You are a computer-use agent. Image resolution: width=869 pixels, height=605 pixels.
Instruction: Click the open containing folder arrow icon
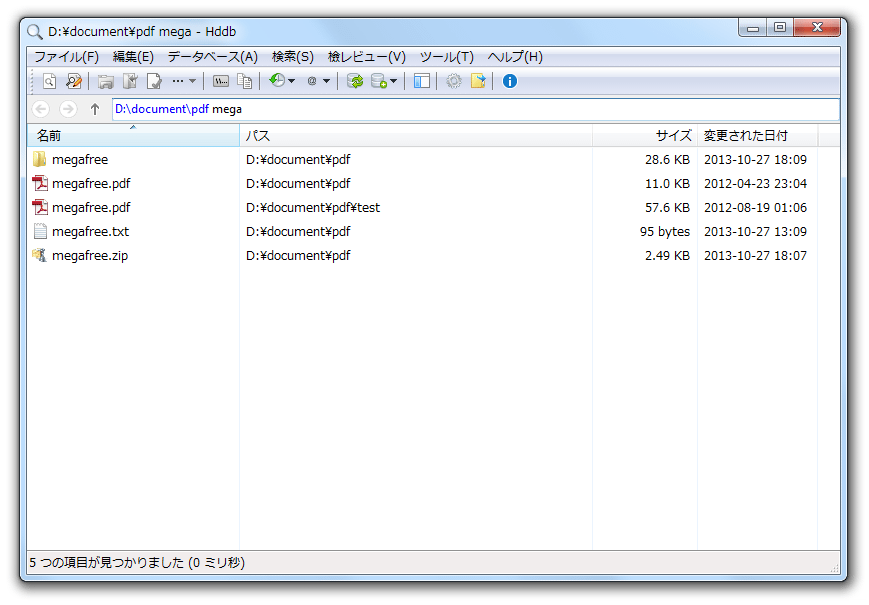point(130,81)
